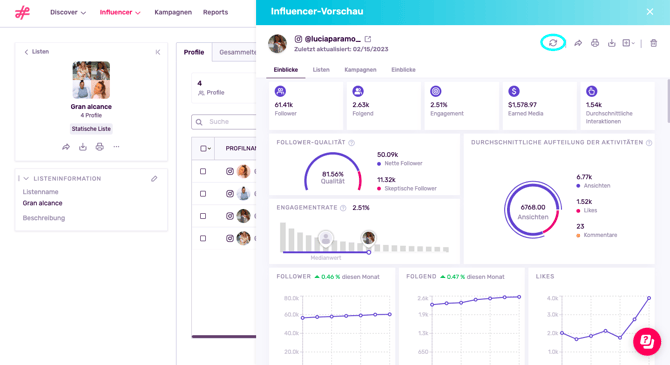Screen dimensions: 670x365
Task: Check the second profile row checkbox
Action: pos(203,194)
